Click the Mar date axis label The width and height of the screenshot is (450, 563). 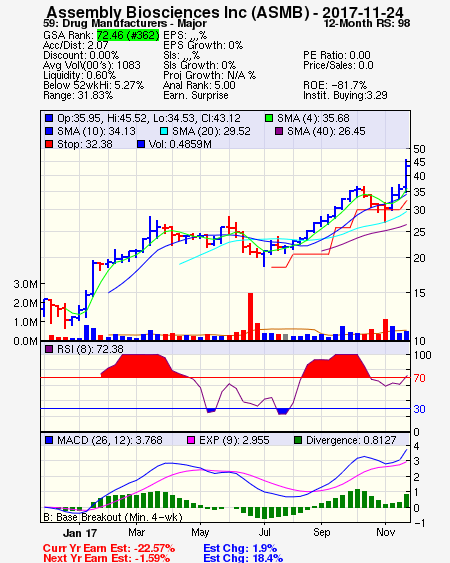[x=136, y=532]
